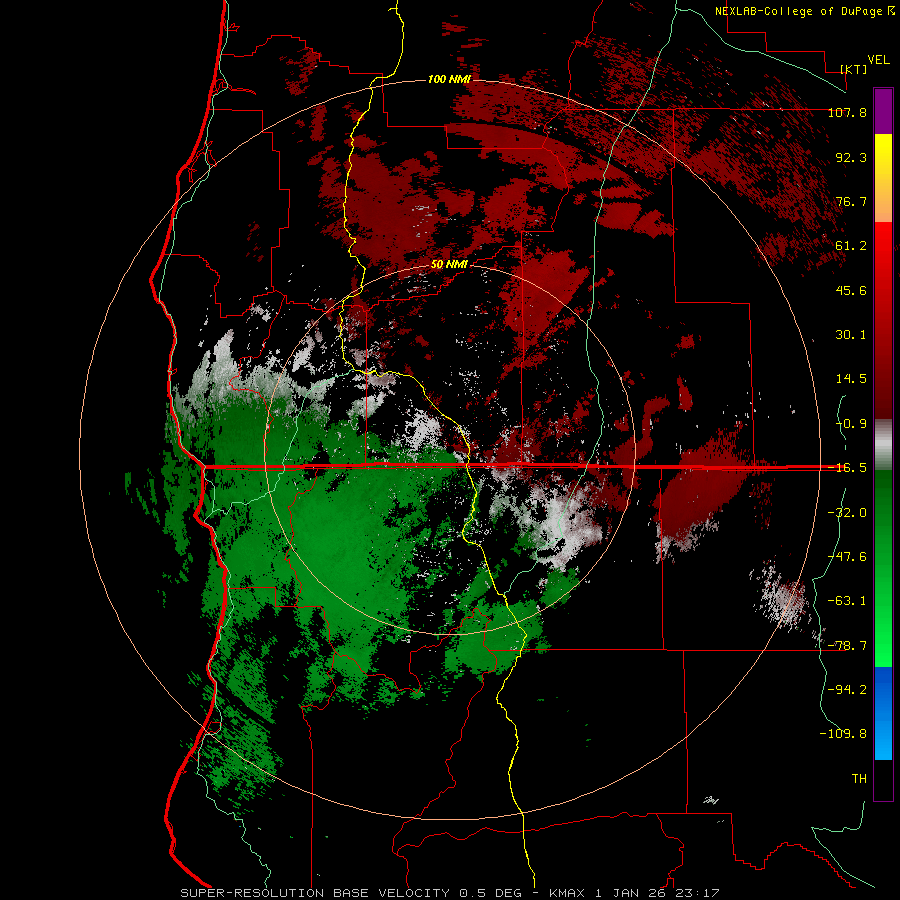The width and height of the screenshot is (900, 900).
Task: Click the "-47.6" legend value
Action: click(847, 557)
